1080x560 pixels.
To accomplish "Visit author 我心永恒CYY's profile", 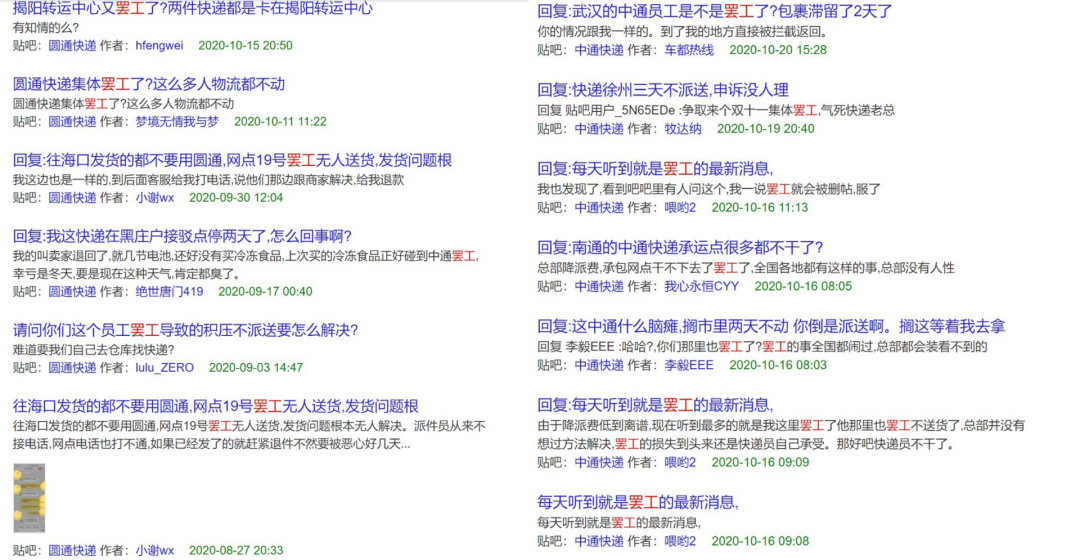I will (x=701, y=287).
